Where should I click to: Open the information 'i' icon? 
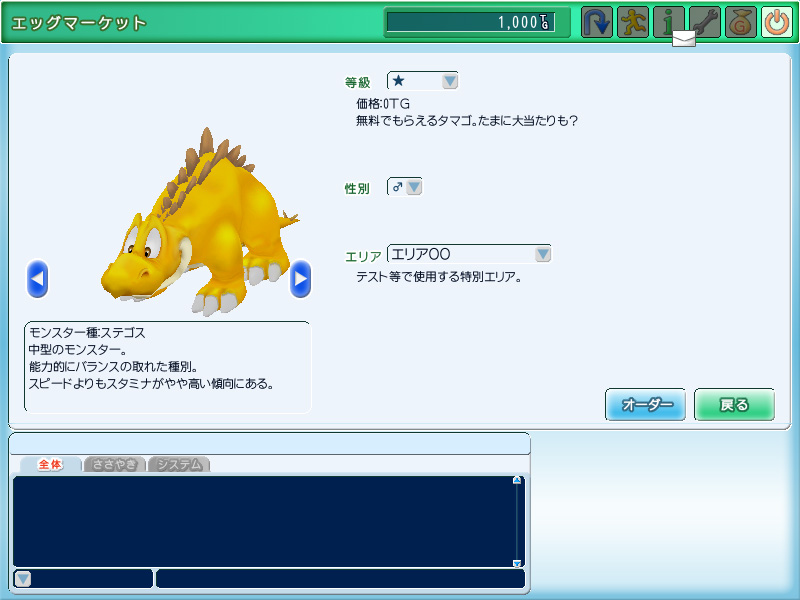668,22
